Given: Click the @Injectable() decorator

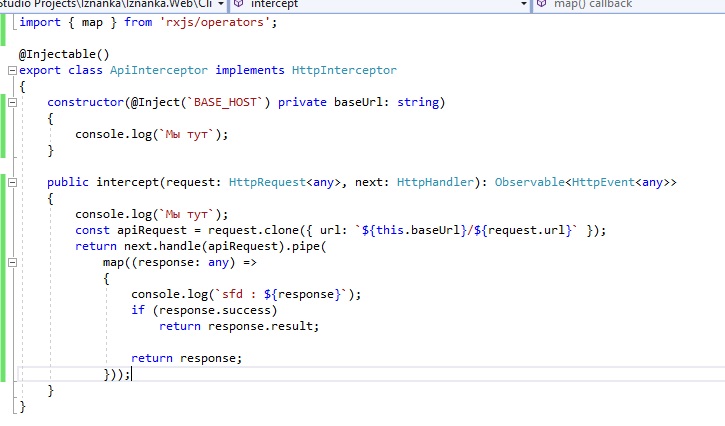Looking at the screenshot, I should (64, 54).
